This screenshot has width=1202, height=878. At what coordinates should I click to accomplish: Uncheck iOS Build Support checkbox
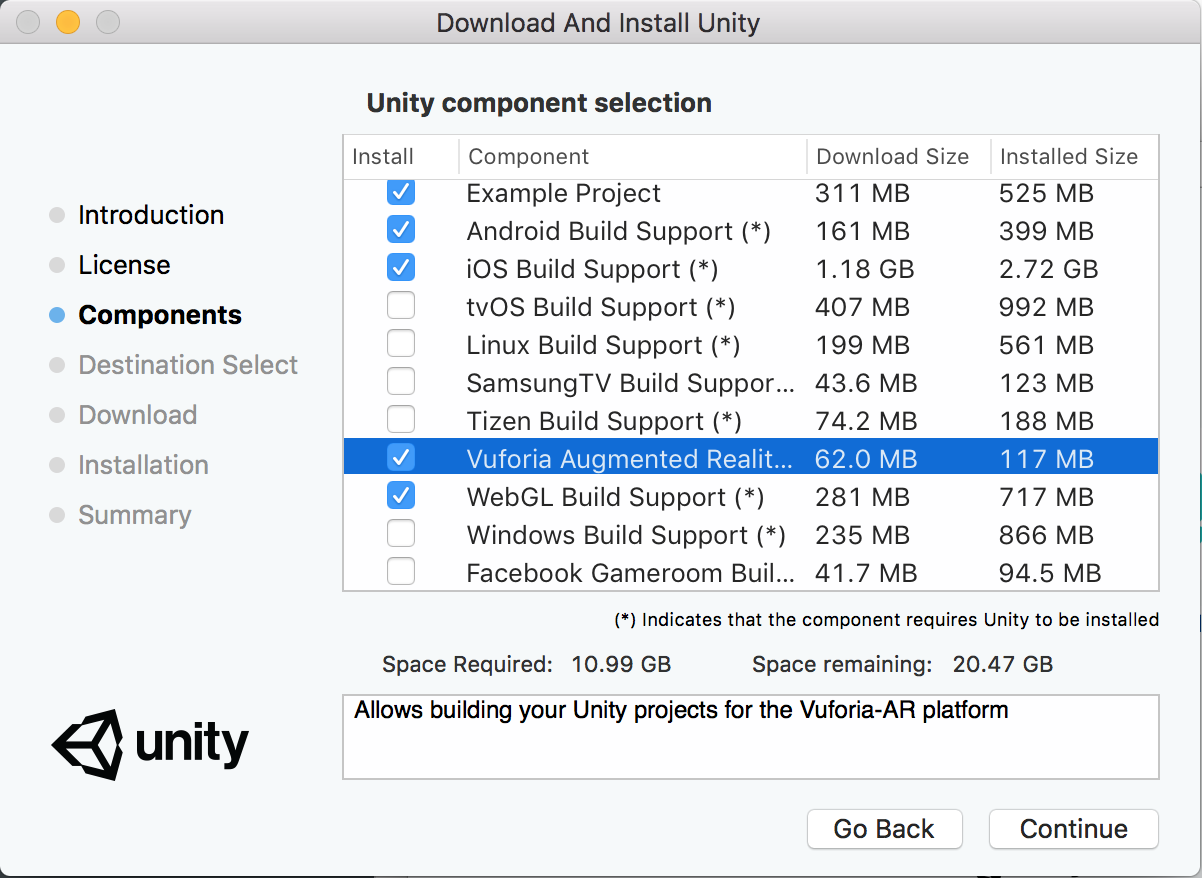click(401, 268)
